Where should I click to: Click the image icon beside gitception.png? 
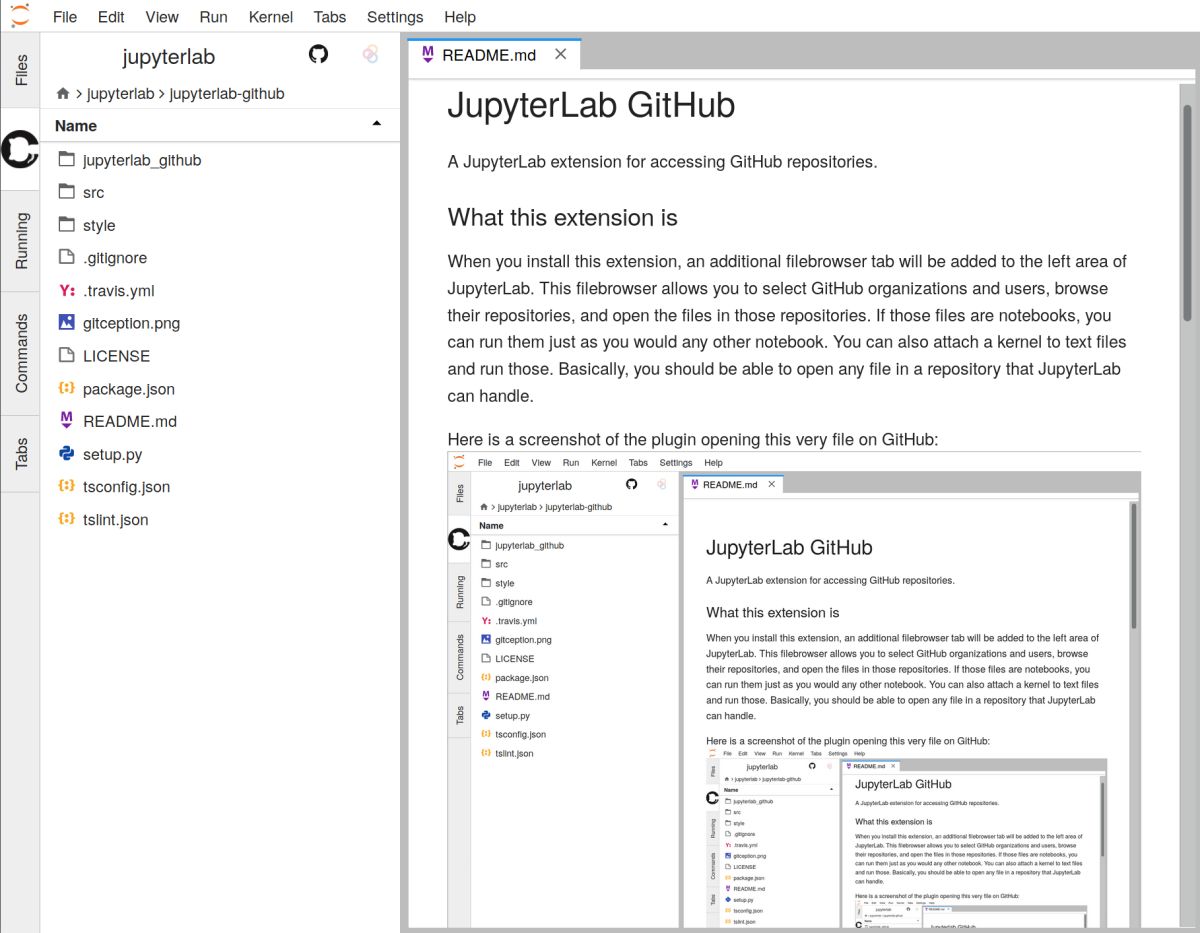click(66, 323)
